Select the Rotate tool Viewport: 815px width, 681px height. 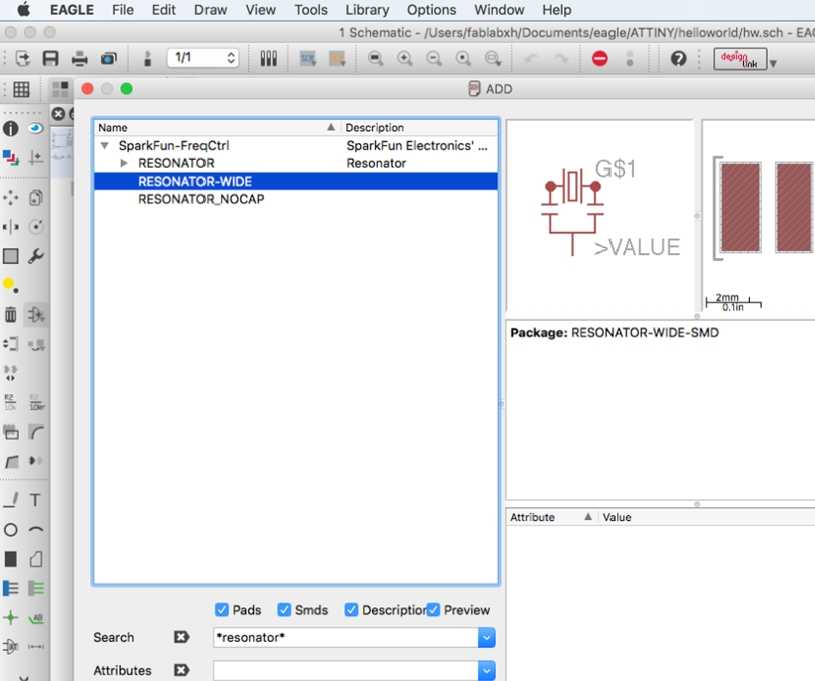click(35, 227)
